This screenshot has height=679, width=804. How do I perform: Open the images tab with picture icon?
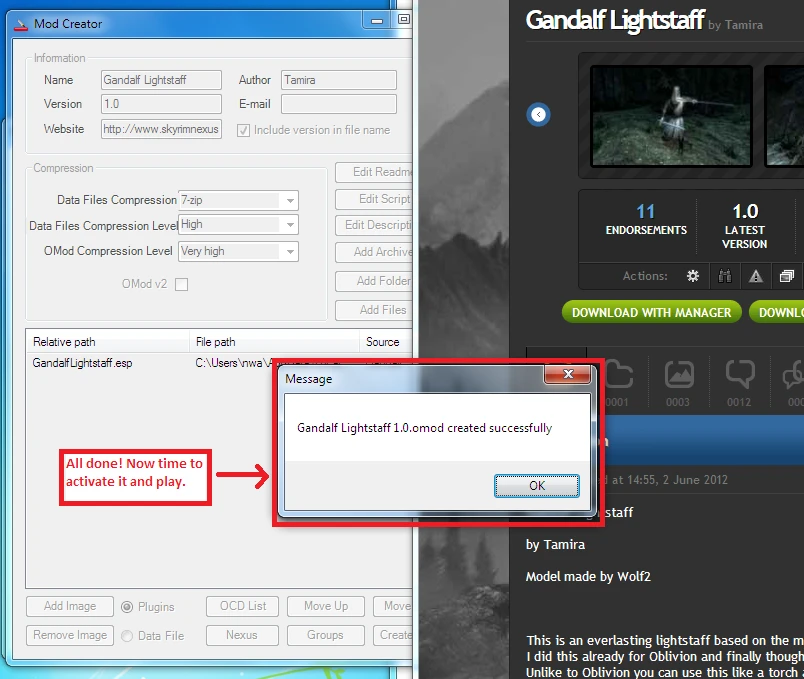coord(679,375)
